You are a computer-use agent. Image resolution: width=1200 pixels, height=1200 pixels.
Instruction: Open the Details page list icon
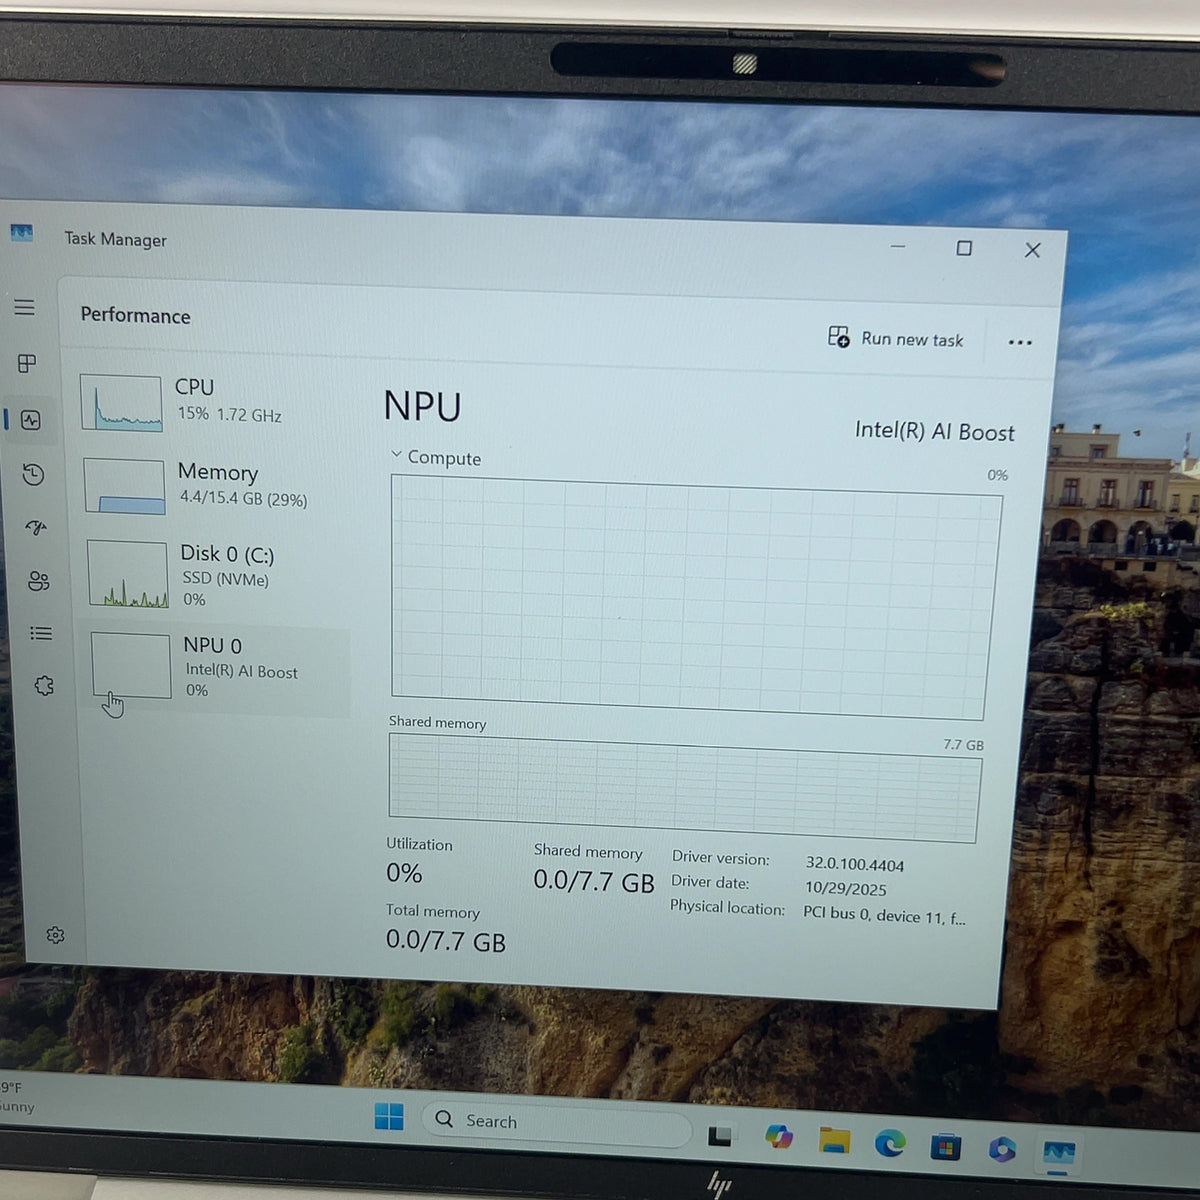coord(41,633)
